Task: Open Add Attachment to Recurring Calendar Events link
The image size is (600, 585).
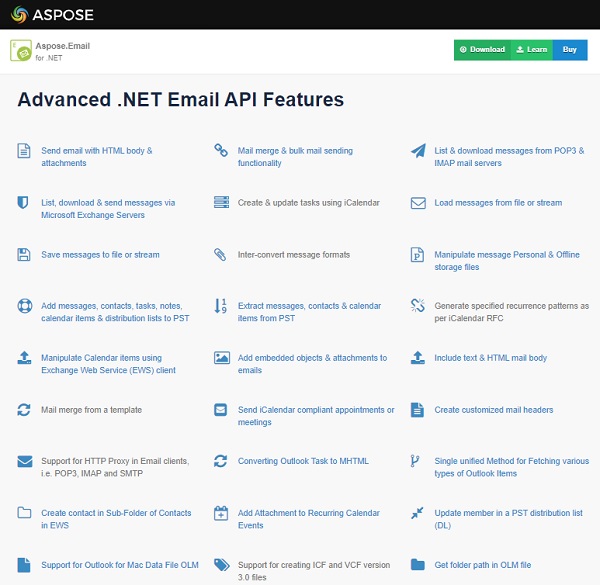Action: pyautogui.click(x=308, y=519)
